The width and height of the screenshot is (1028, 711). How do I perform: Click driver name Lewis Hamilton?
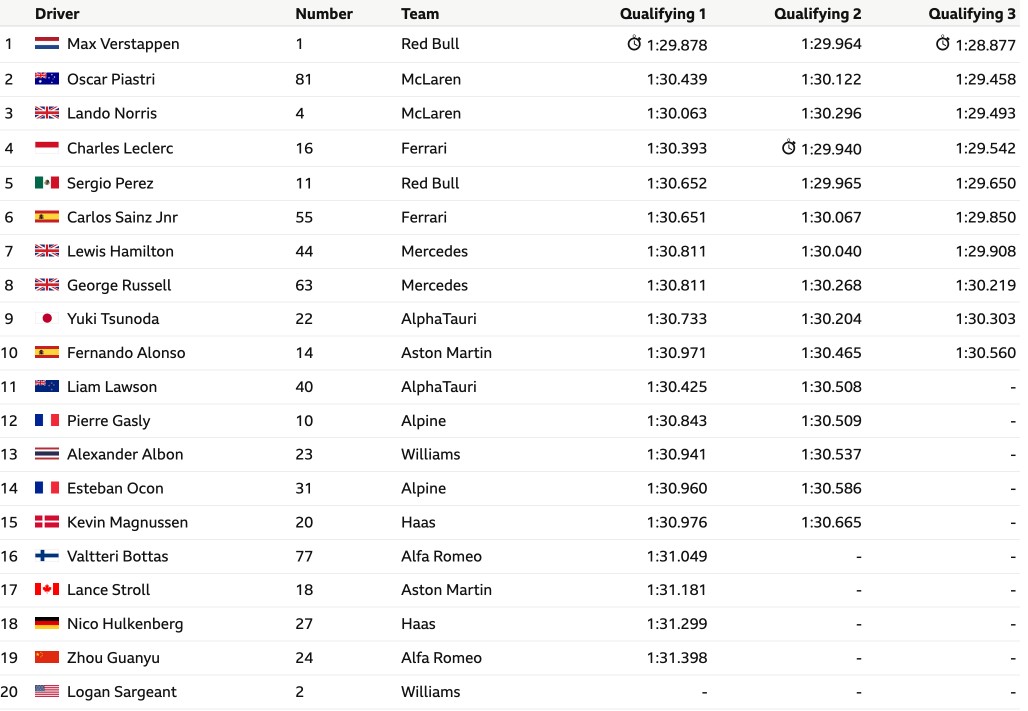120,251
